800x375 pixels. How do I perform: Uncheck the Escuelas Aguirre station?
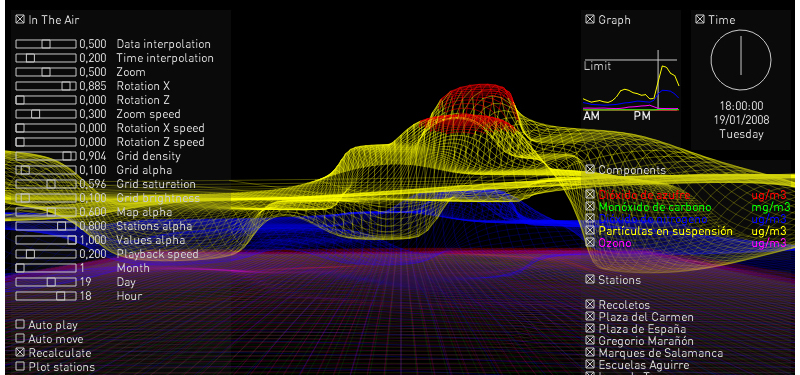click(590, 364)
